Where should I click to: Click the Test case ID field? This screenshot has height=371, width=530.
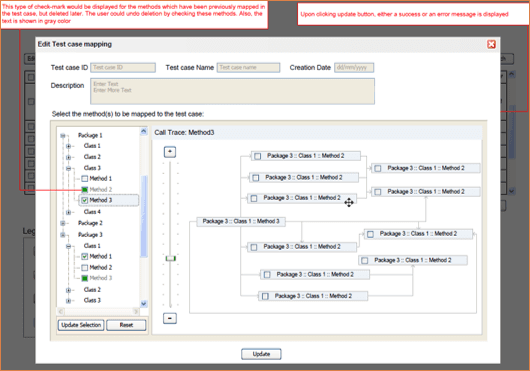pyautogui.click(x=123, y=68)
